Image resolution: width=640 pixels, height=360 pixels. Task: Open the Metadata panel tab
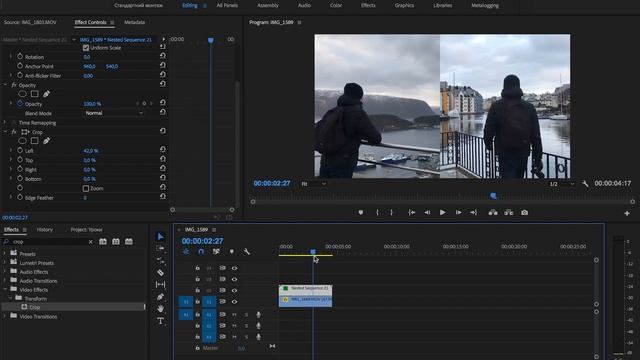coord(134,22)
